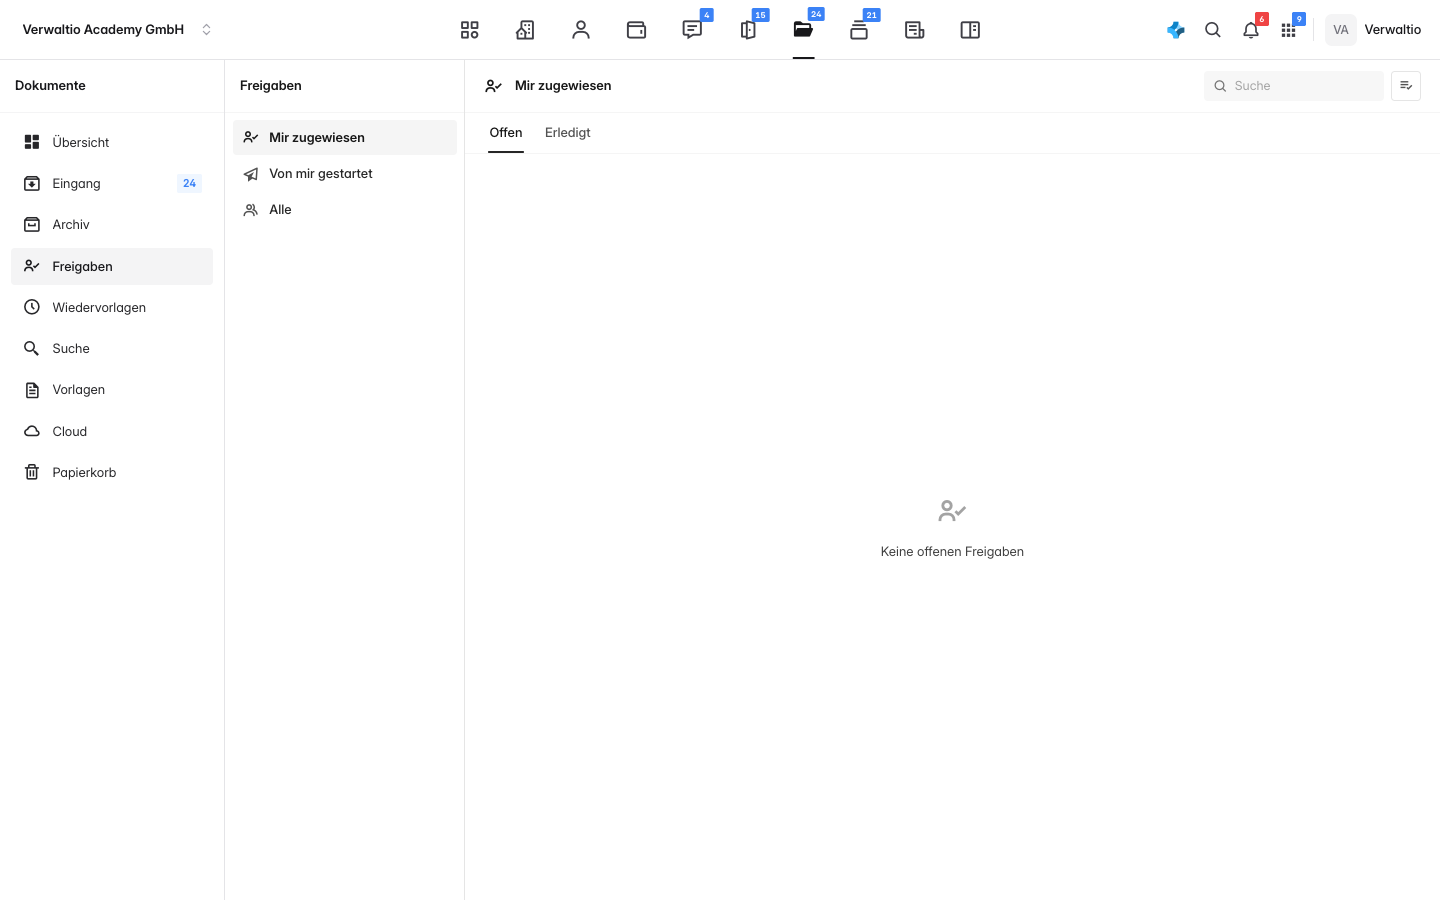Open Suche in Dokumente sidebar
Image resolution: width=1440 pixels, height=900 pixels.
point(112,349)
